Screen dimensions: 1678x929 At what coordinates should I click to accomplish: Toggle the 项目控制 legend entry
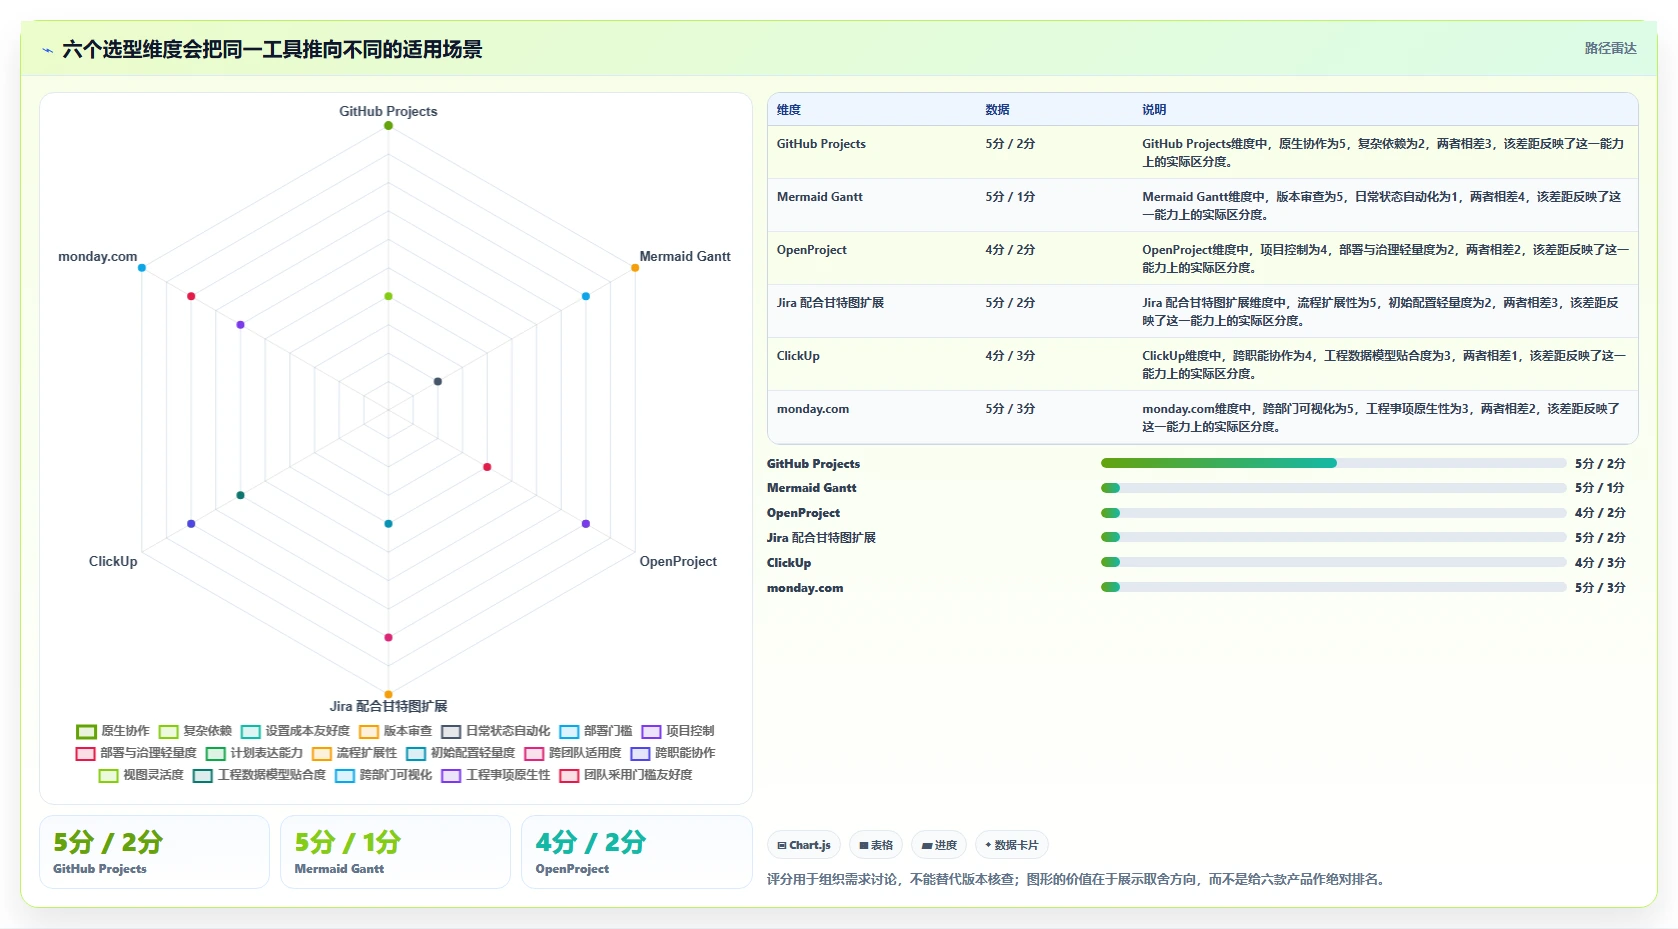click(x=678, y=731)
